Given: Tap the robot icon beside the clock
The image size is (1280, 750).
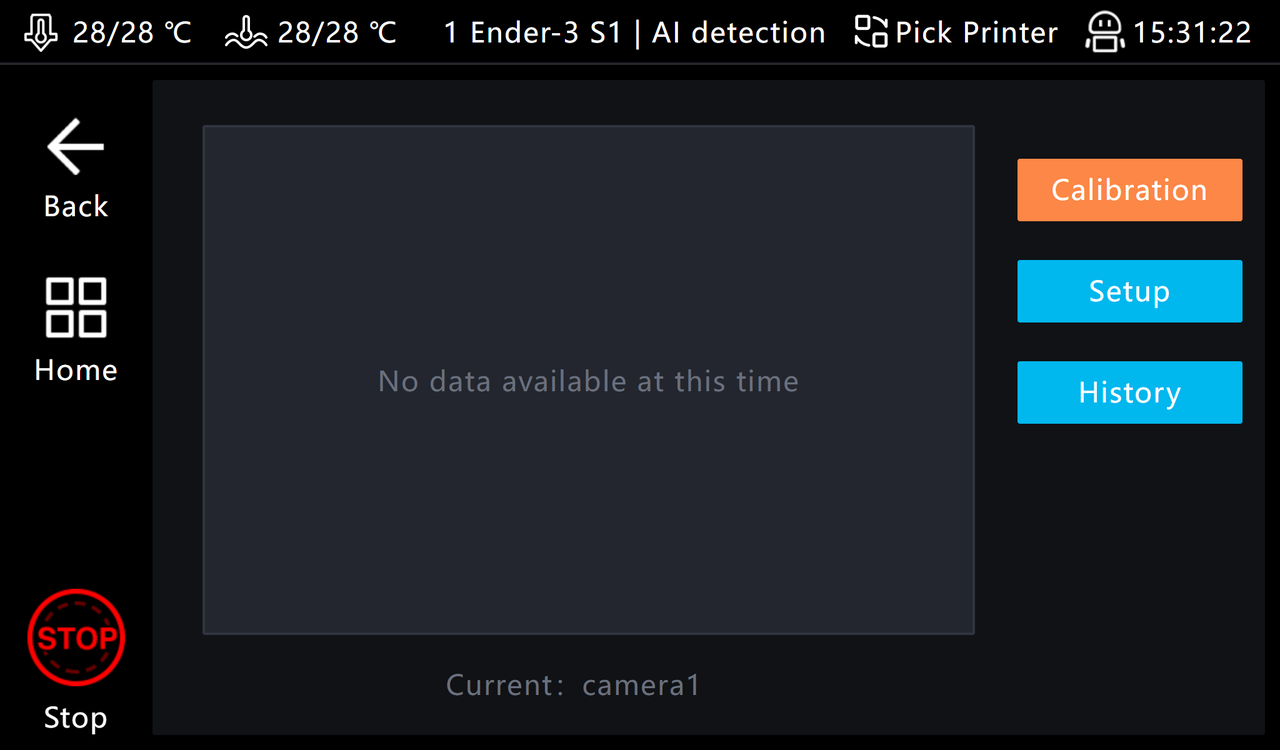Looking at the screenshot, I should pyautogui.click(x=1104, y=32).
